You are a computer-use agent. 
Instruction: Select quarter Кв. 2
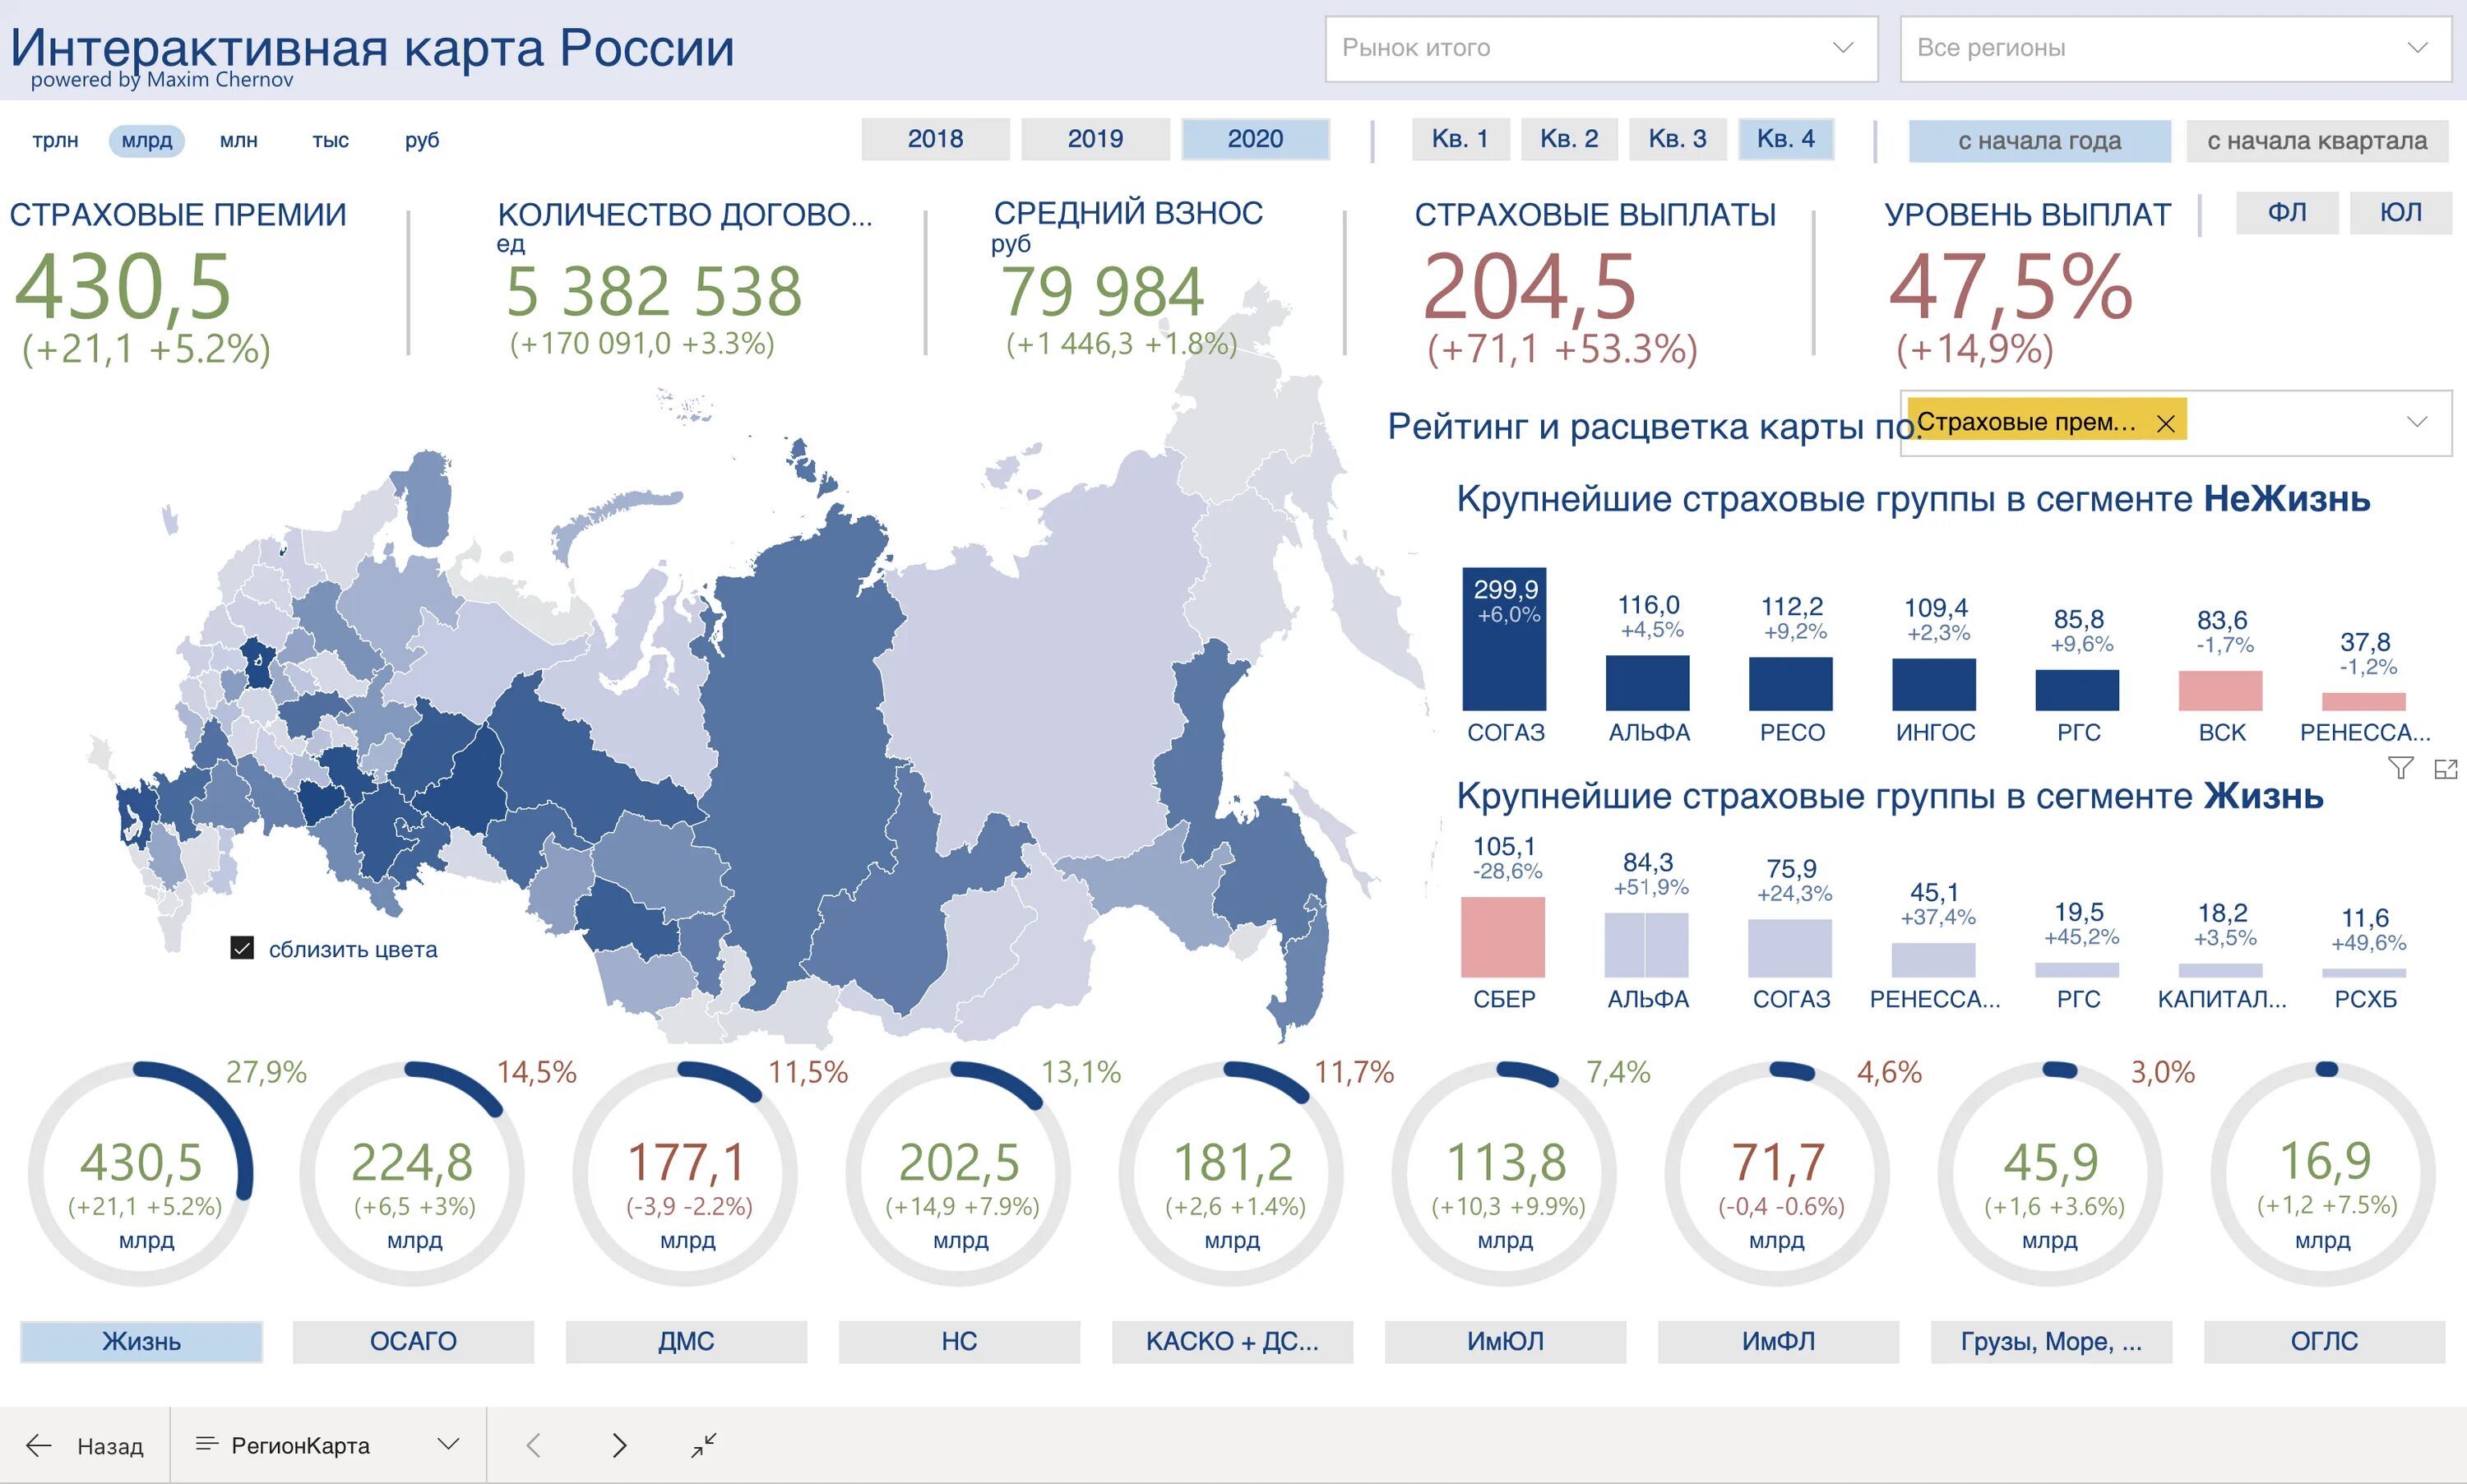1569,139
